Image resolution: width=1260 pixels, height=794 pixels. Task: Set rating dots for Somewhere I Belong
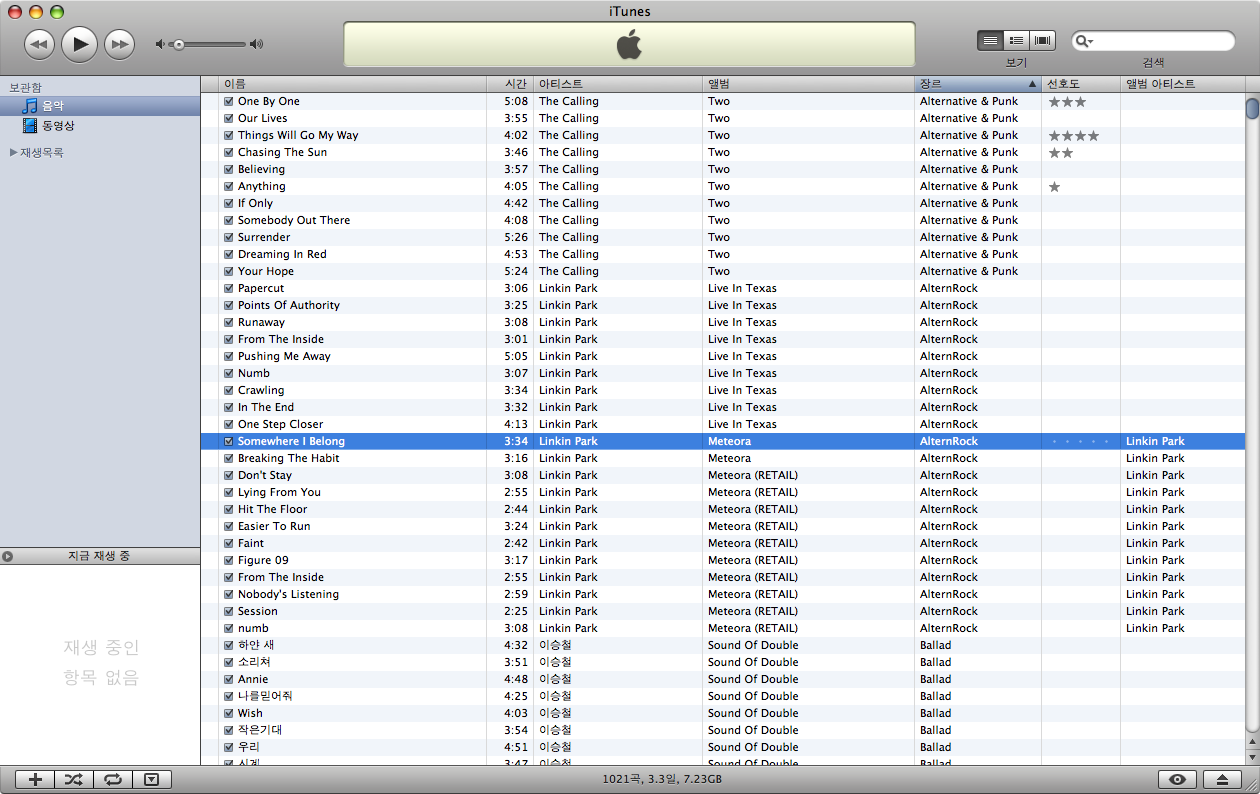[1080, 441]
